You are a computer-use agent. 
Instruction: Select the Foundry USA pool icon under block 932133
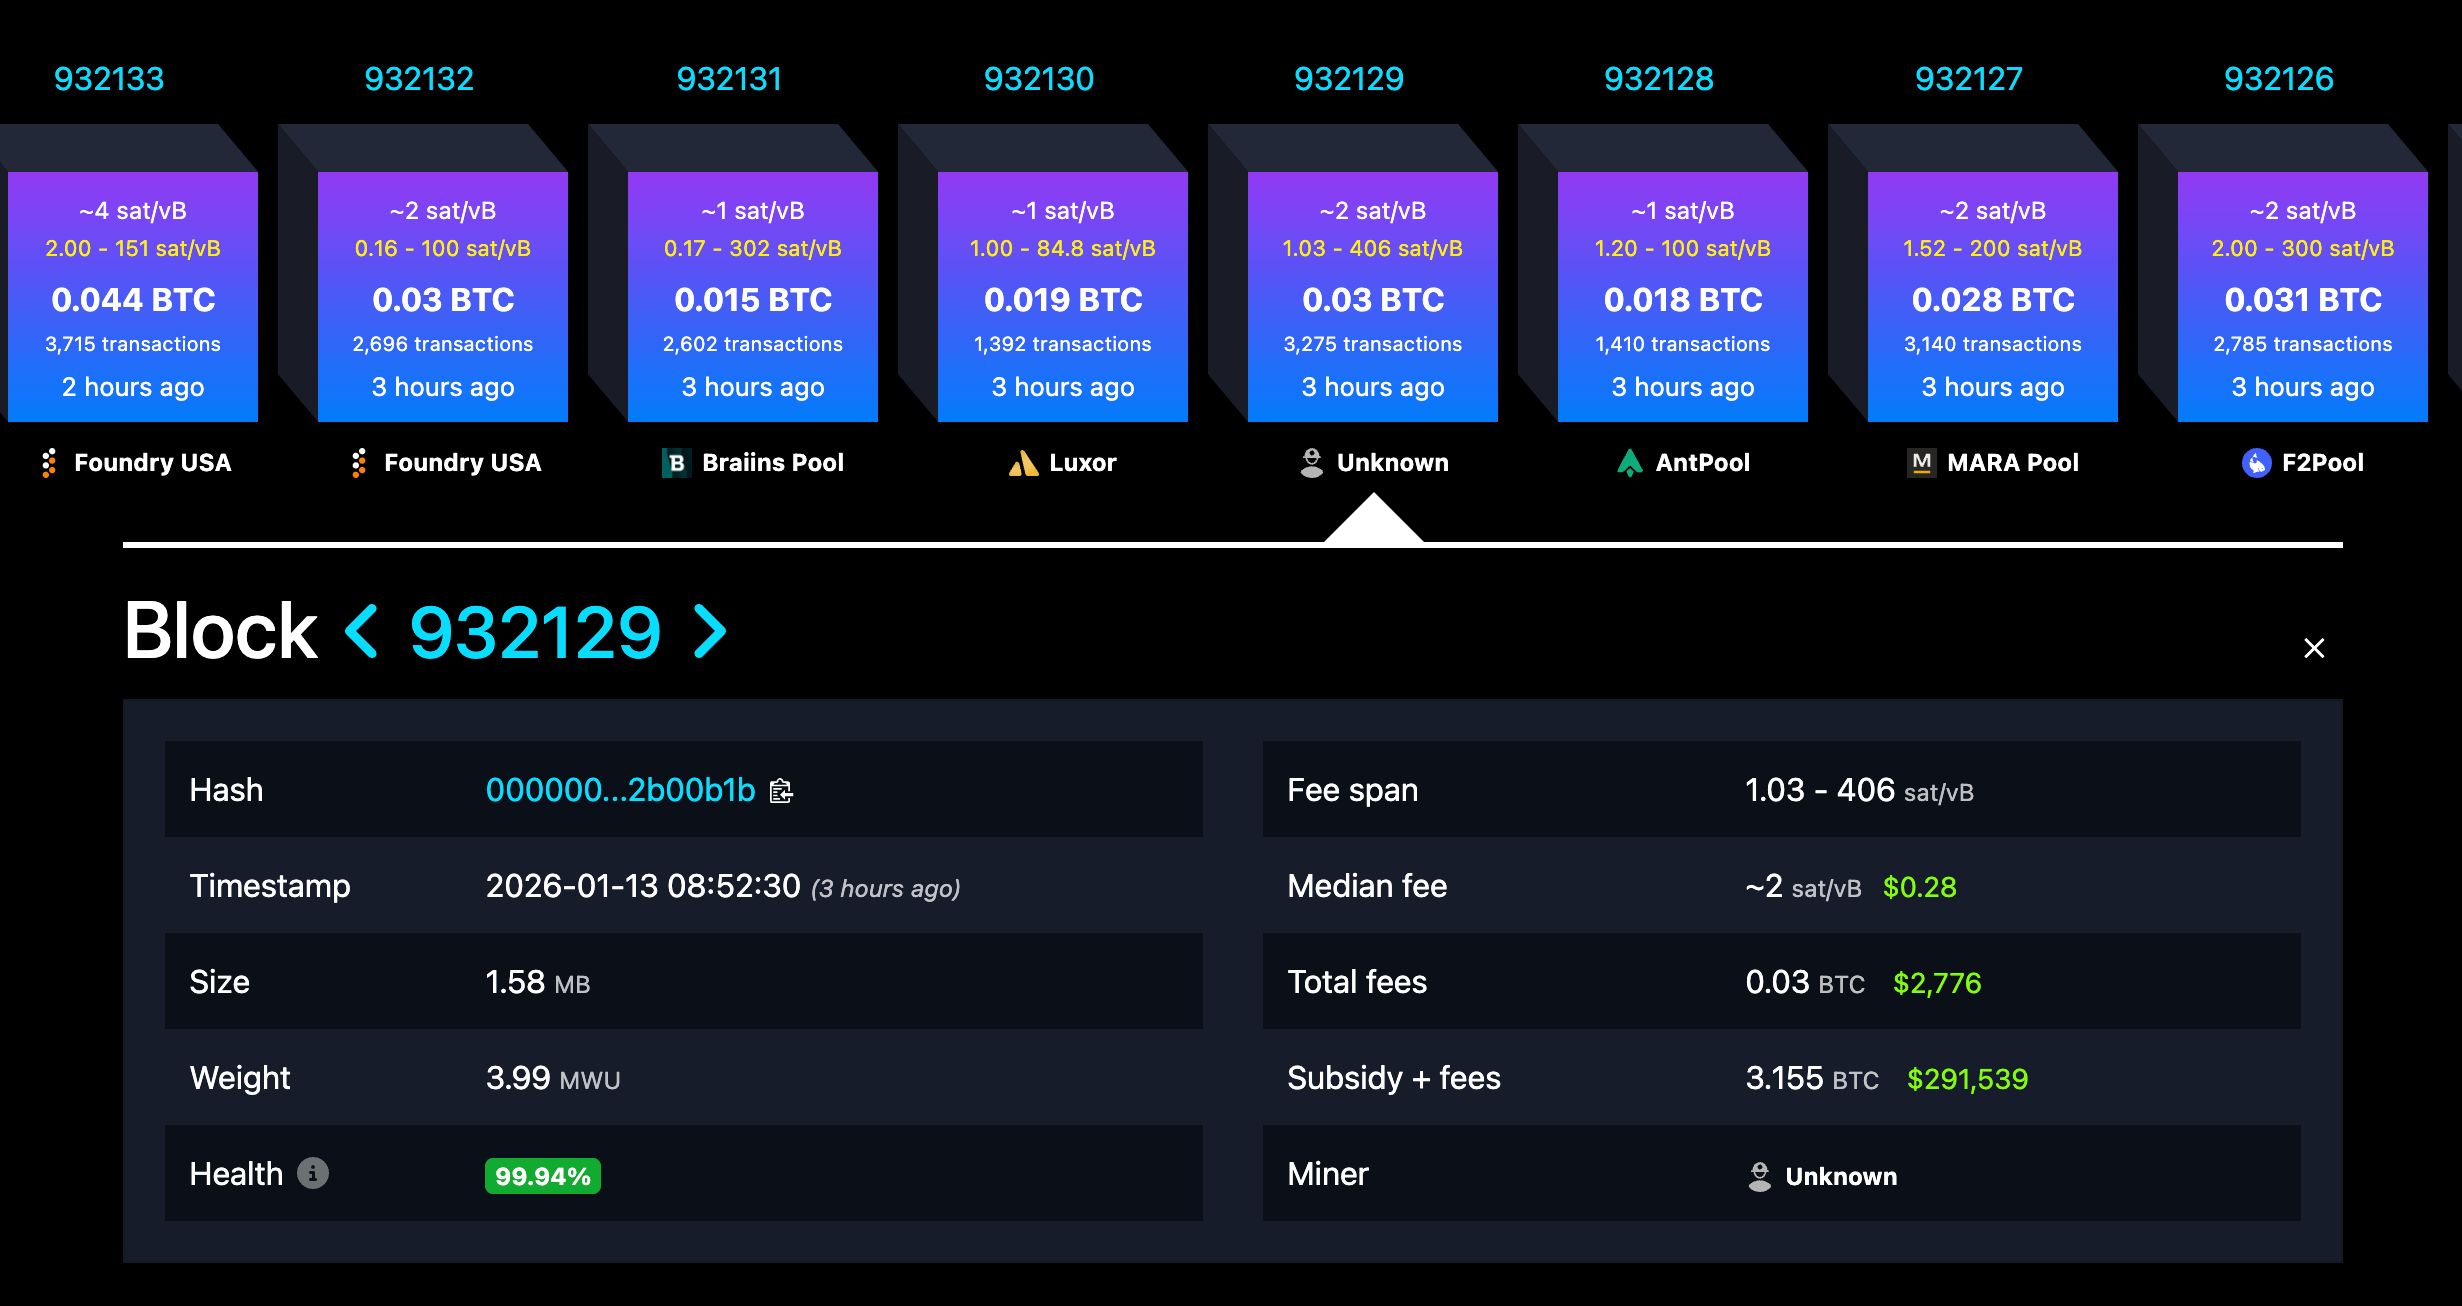coord(47,462)
